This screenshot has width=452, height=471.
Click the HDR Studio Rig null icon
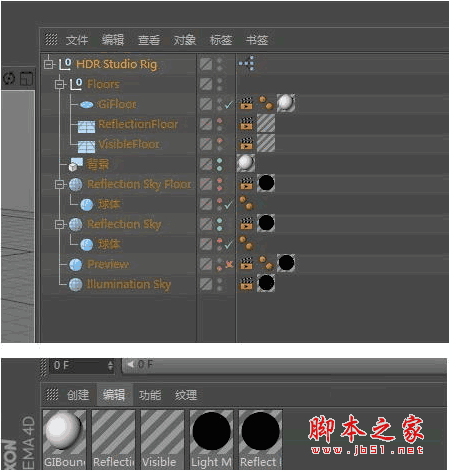pos(65,64)
